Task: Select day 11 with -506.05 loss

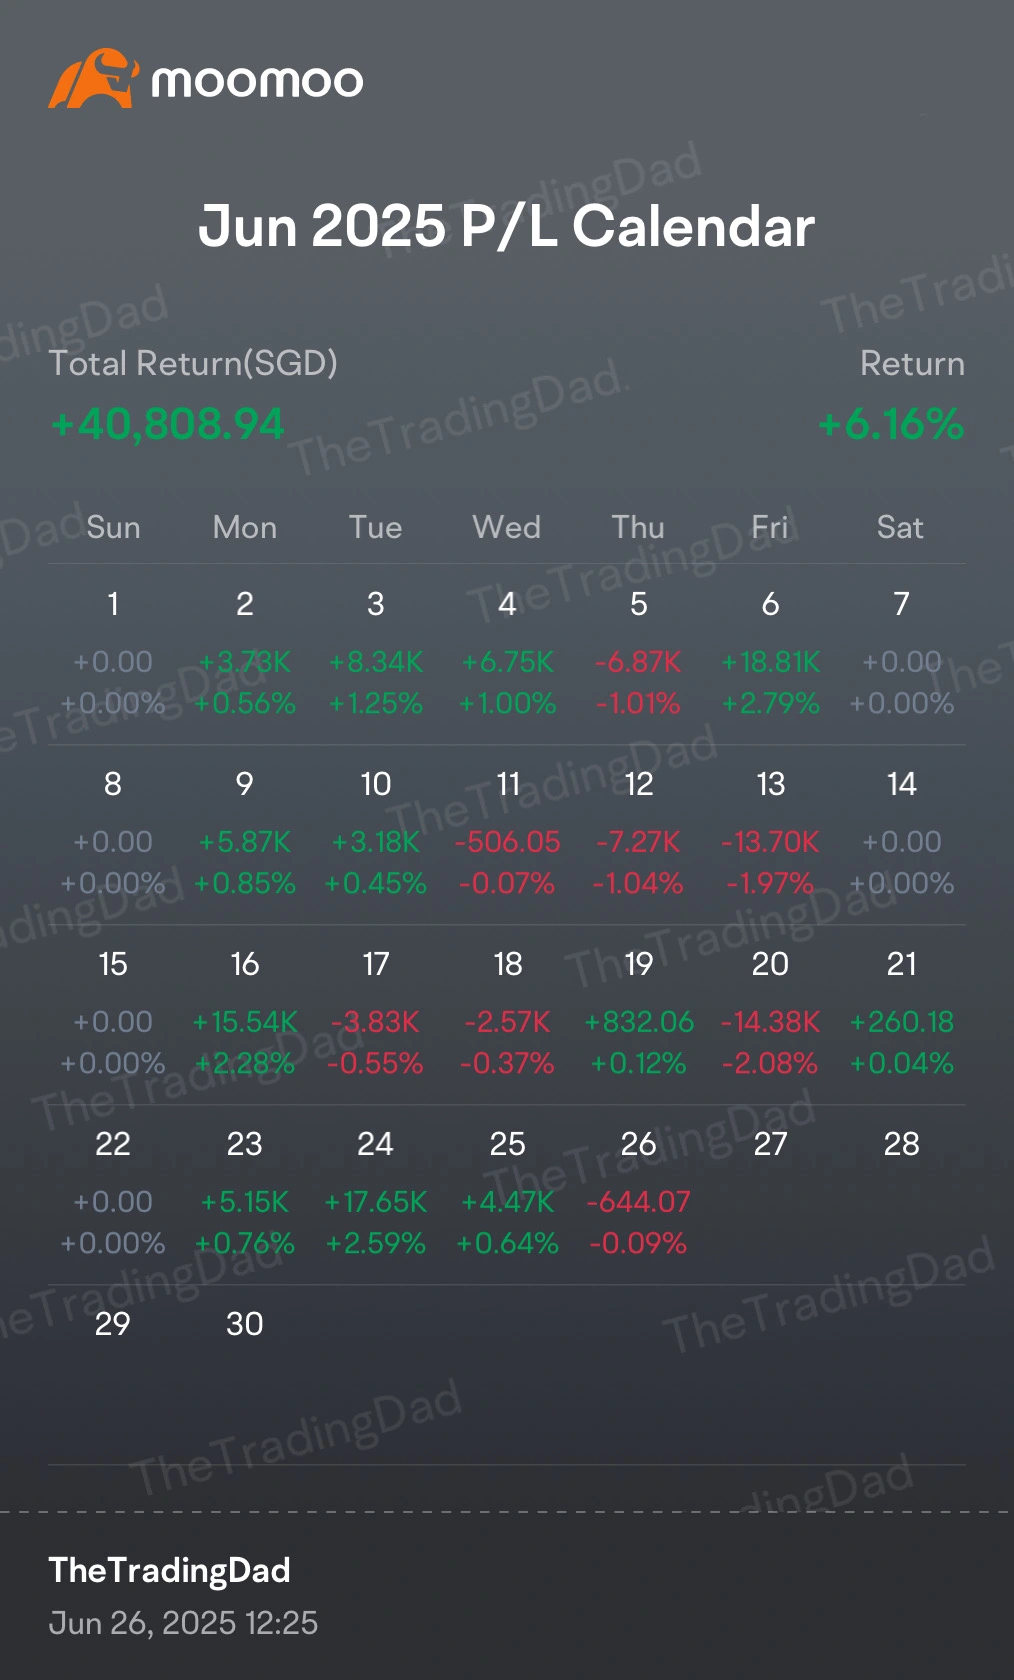Action: coord(508,834)
